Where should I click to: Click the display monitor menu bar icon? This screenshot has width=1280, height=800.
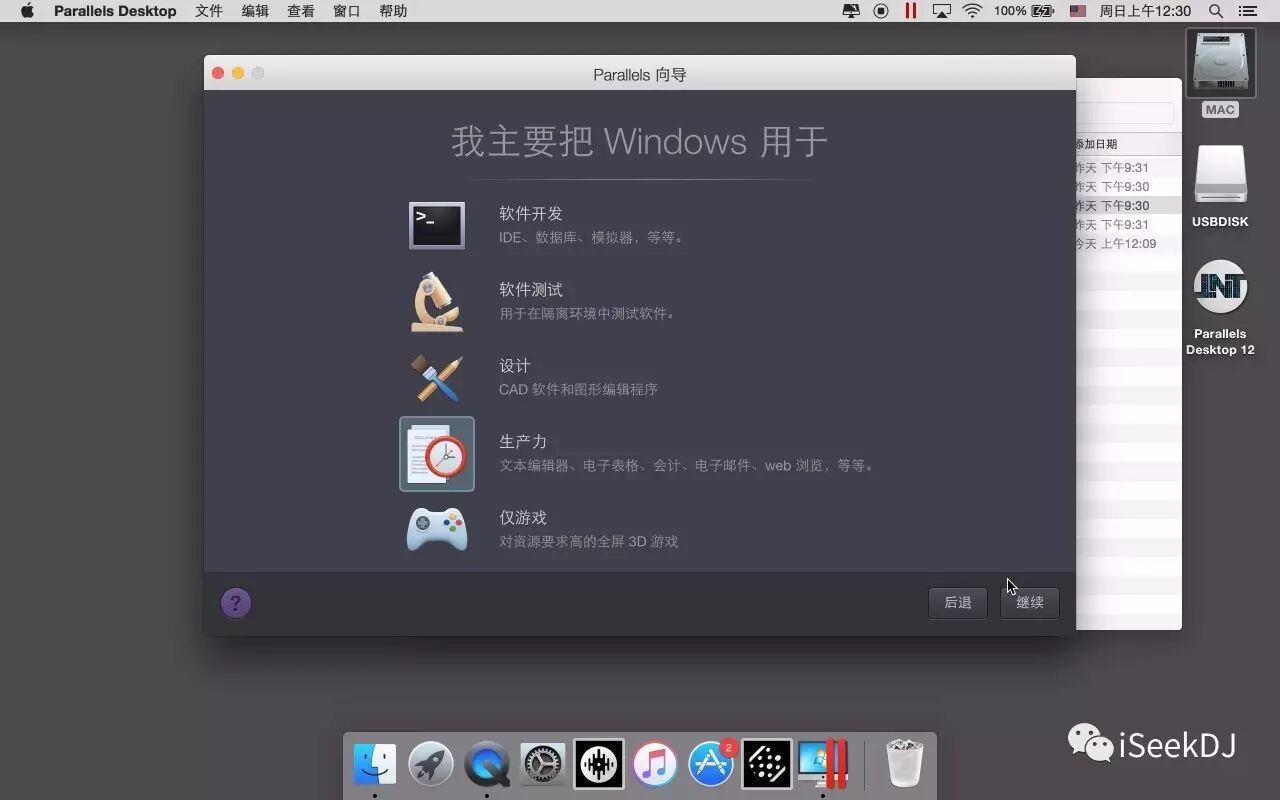(x=851, y=11)
